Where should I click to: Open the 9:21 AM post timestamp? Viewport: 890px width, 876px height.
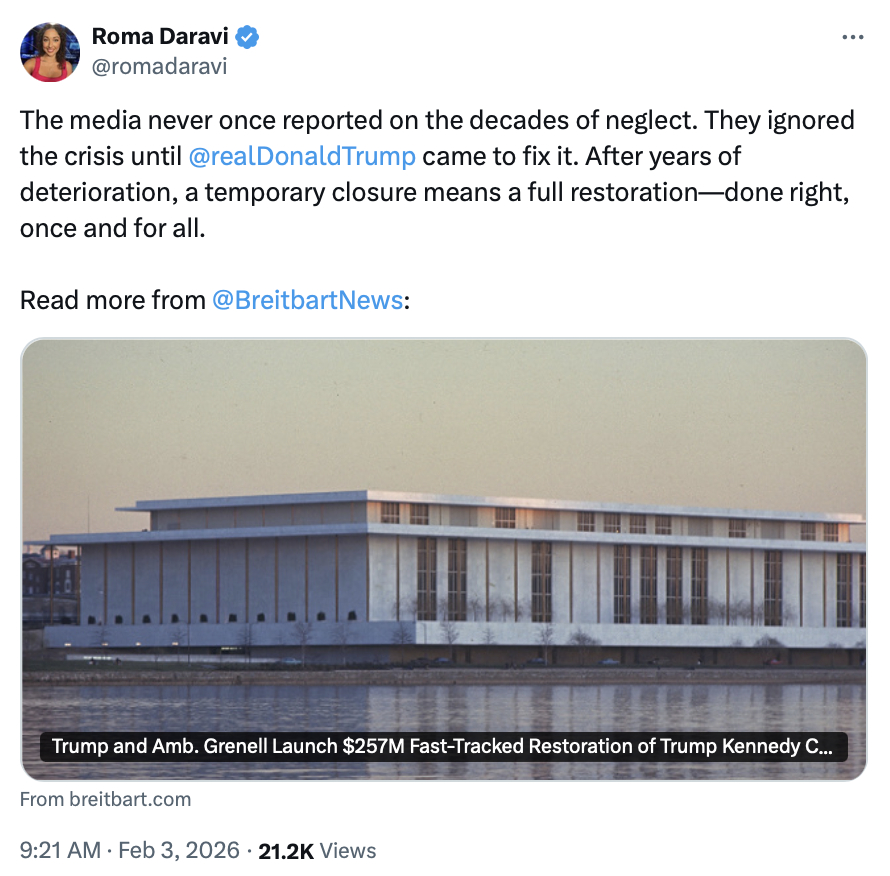60,850
